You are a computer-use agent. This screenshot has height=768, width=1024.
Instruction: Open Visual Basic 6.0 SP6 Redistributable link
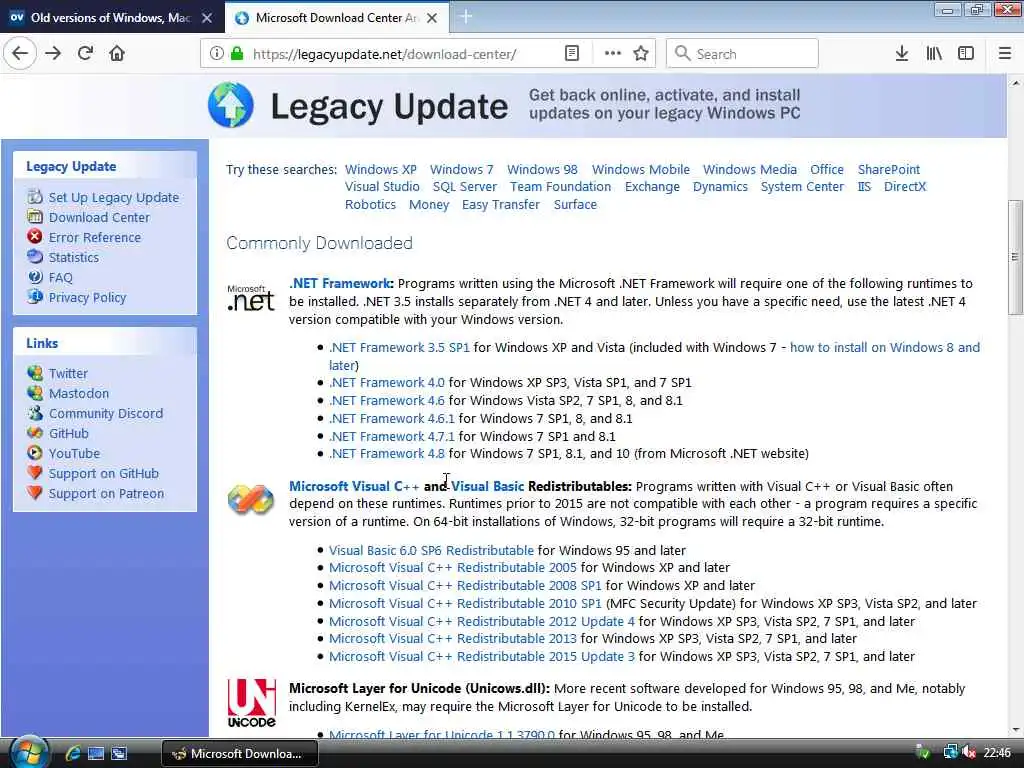pos(432,550)
